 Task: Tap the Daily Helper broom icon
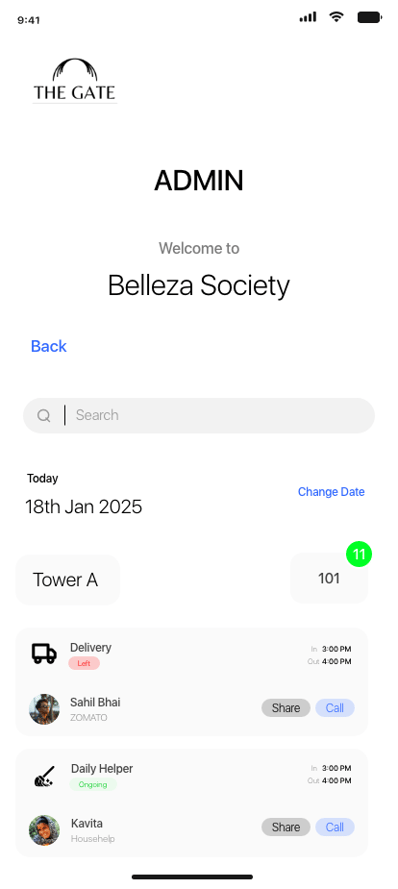44,776
